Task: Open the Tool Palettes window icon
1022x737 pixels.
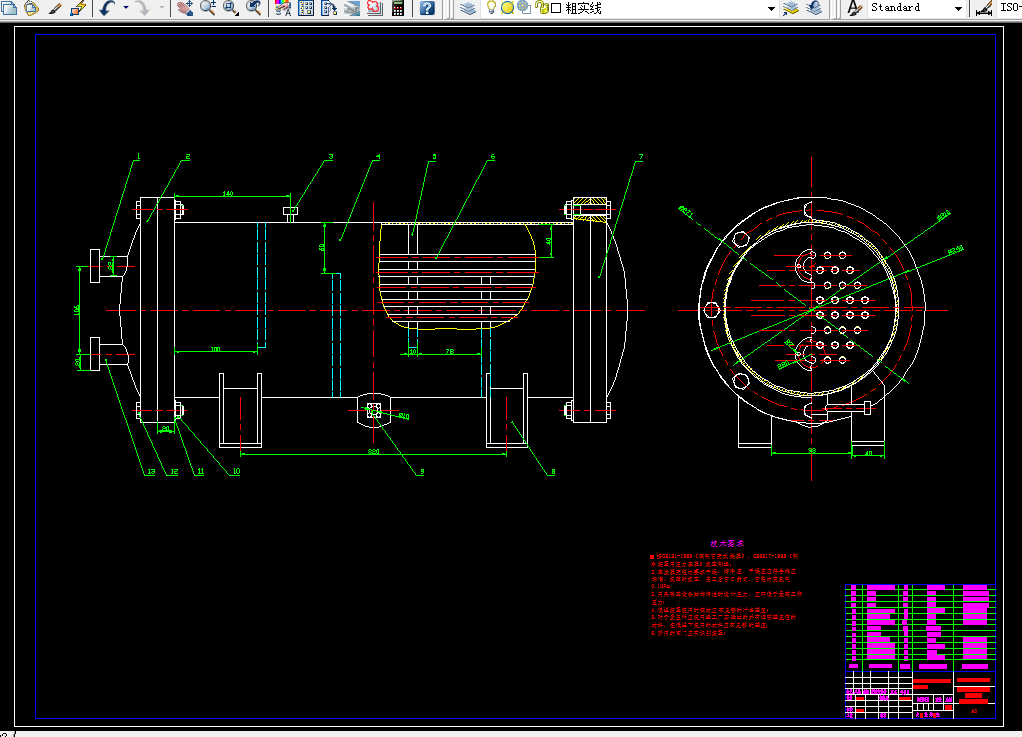Action: pos(329,8)
